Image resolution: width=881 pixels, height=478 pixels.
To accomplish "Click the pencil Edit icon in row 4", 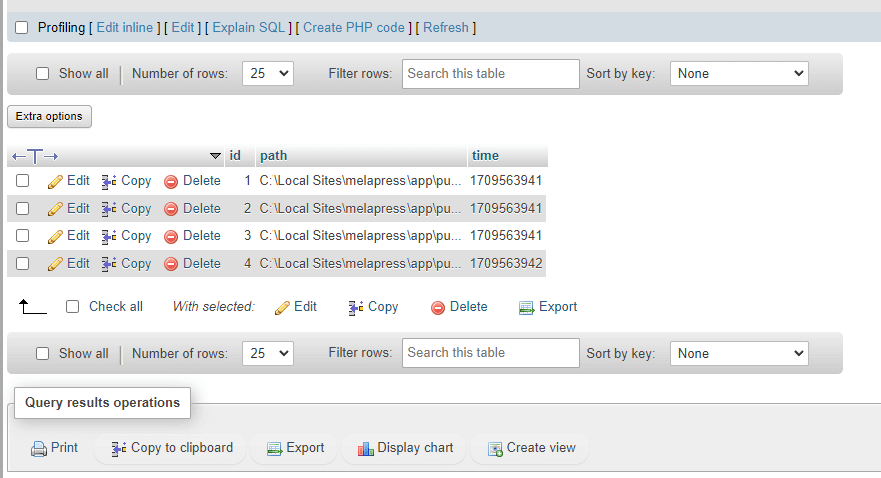I will click(55, 264).
